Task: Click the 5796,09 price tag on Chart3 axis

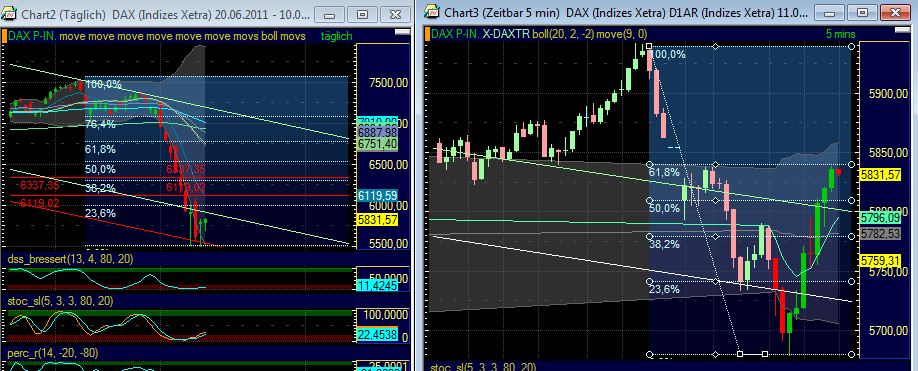Action: pos(880,218)
